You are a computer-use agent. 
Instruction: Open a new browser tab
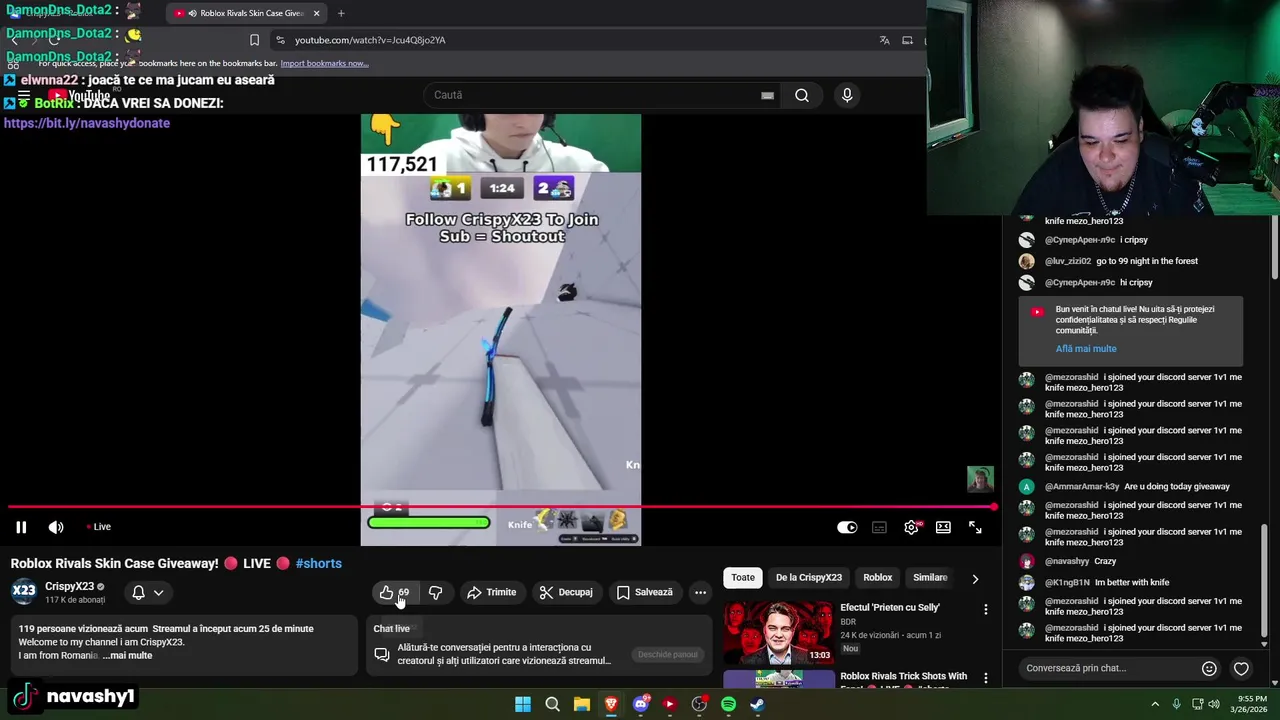pyautogui.click(x=341, y=13)
